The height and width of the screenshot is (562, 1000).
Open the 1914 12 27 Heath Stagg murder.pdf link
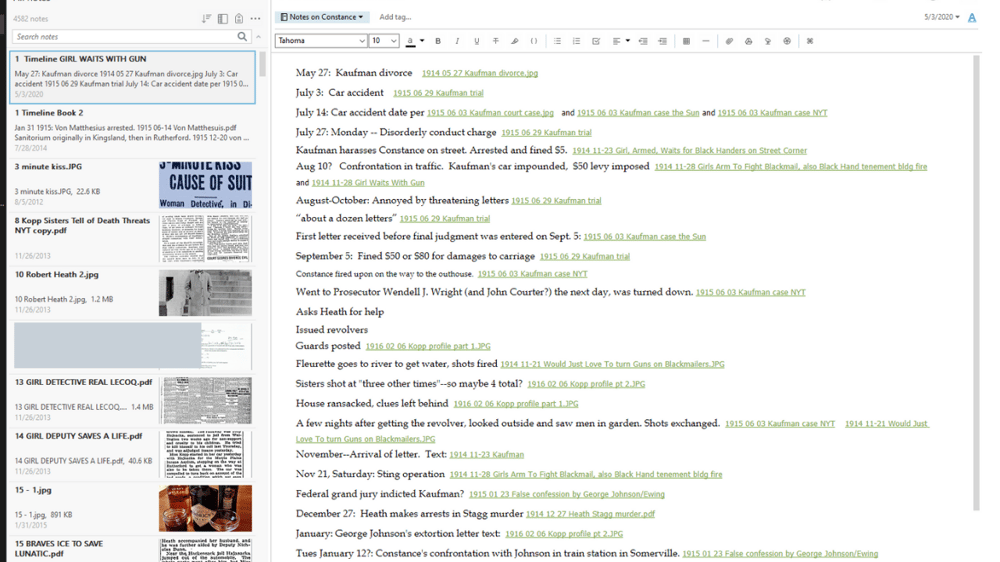[x=590, y=514]
